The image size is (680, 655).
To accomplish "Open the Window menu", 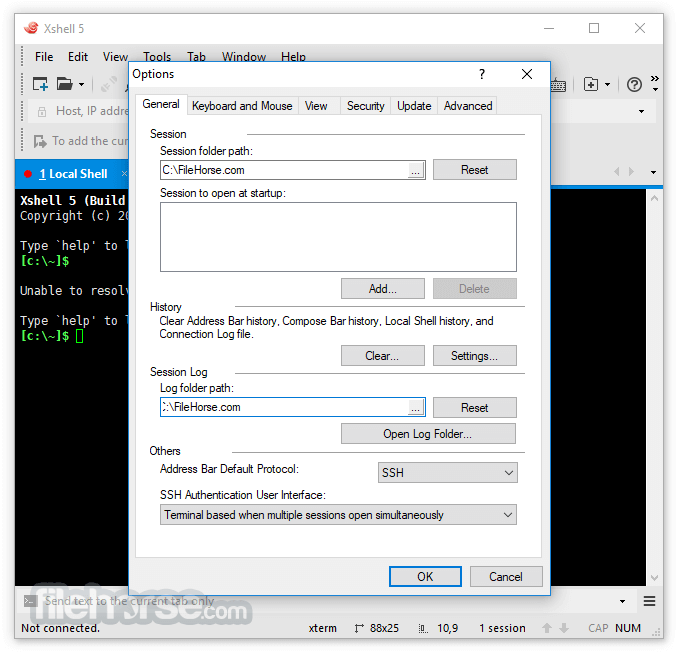I will (244, 56).
